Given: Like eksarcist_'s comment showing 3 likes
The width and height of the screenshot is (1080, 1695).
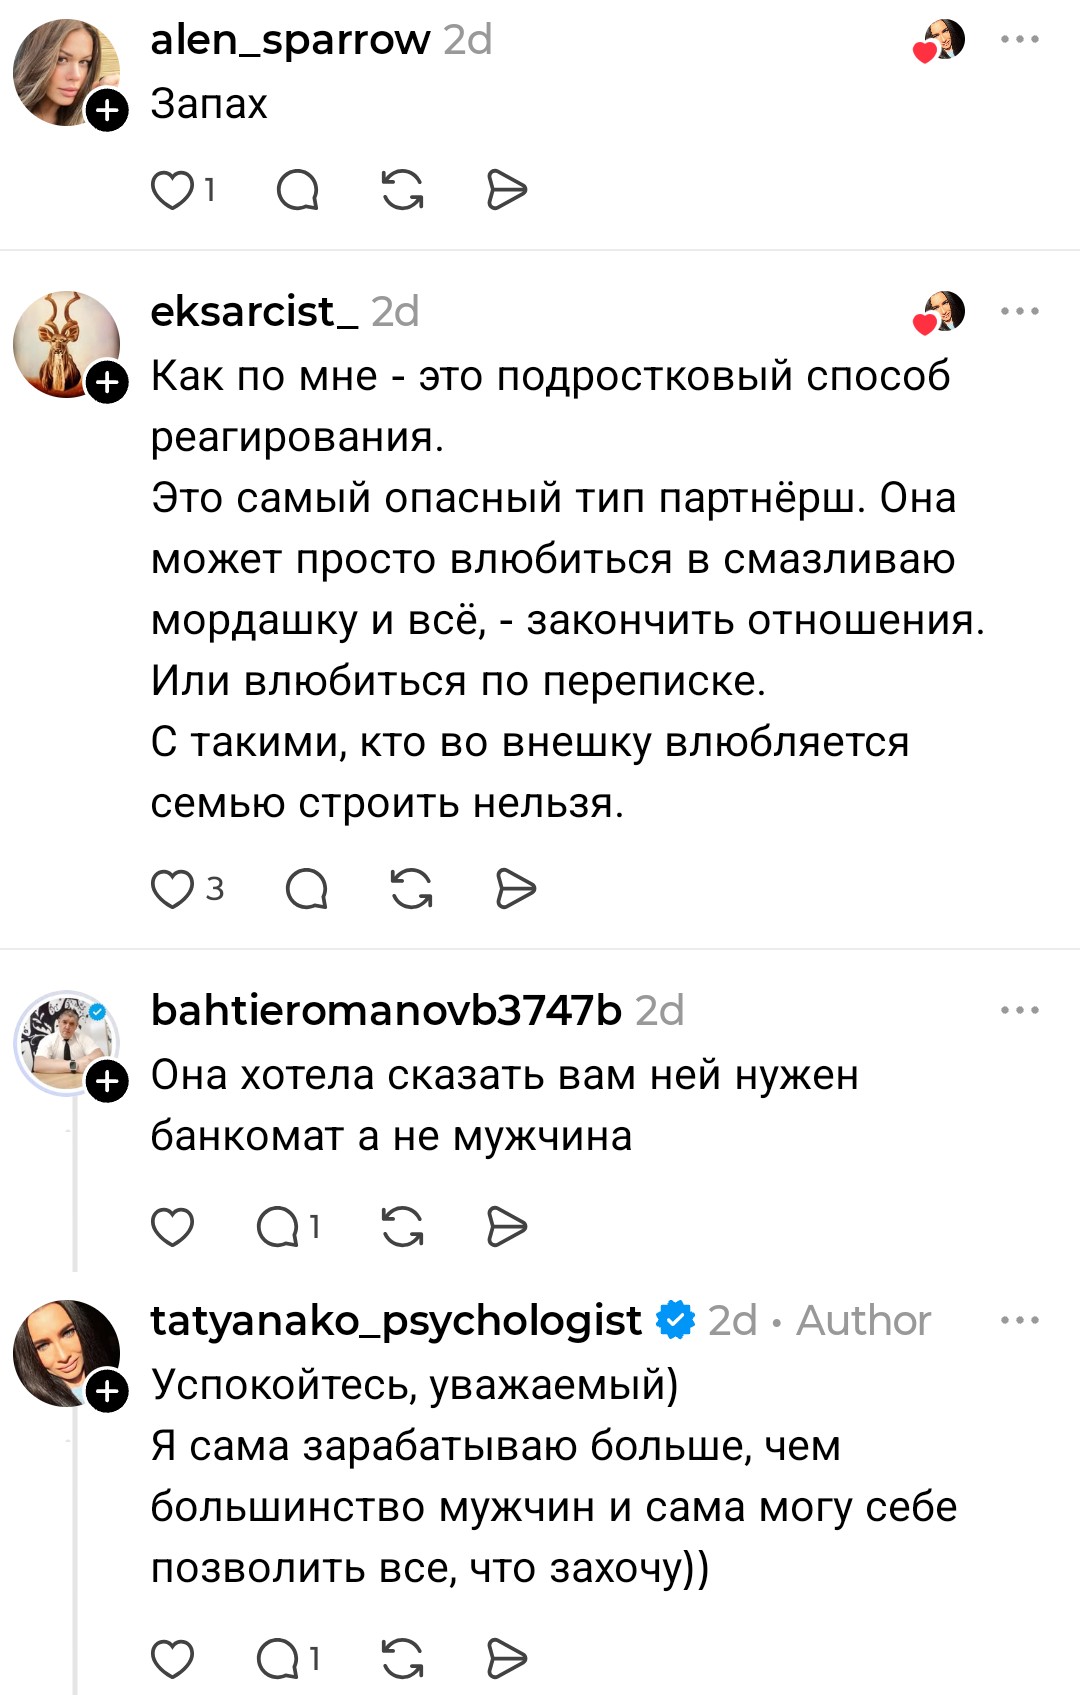Looking at the screenshot, I should tap(172, 889).
